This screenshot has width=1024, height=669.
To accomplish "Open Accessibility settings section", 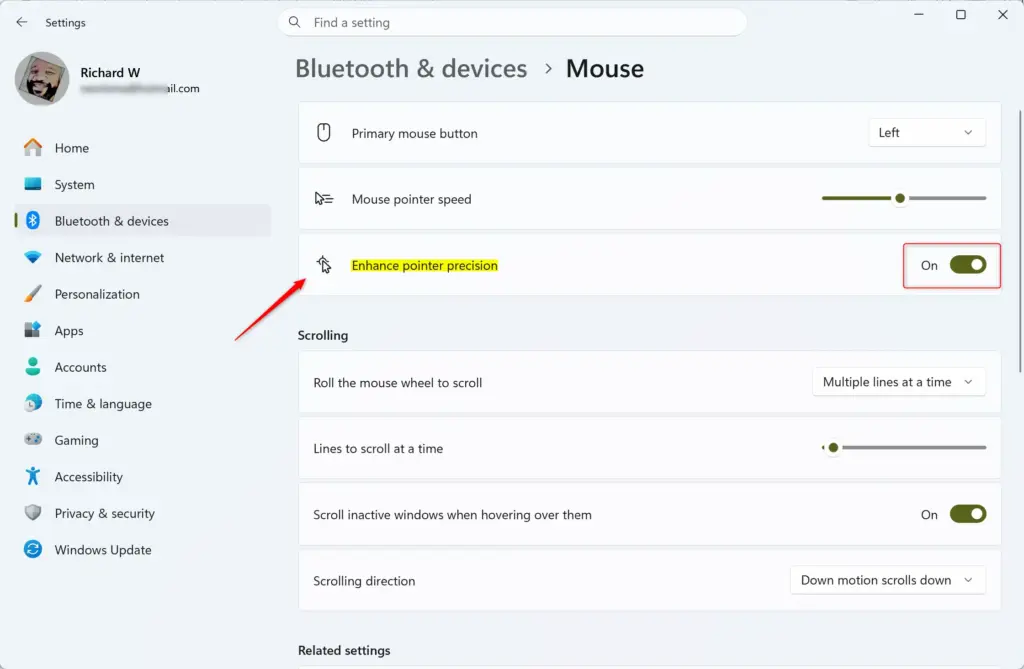I will (142, 477).
